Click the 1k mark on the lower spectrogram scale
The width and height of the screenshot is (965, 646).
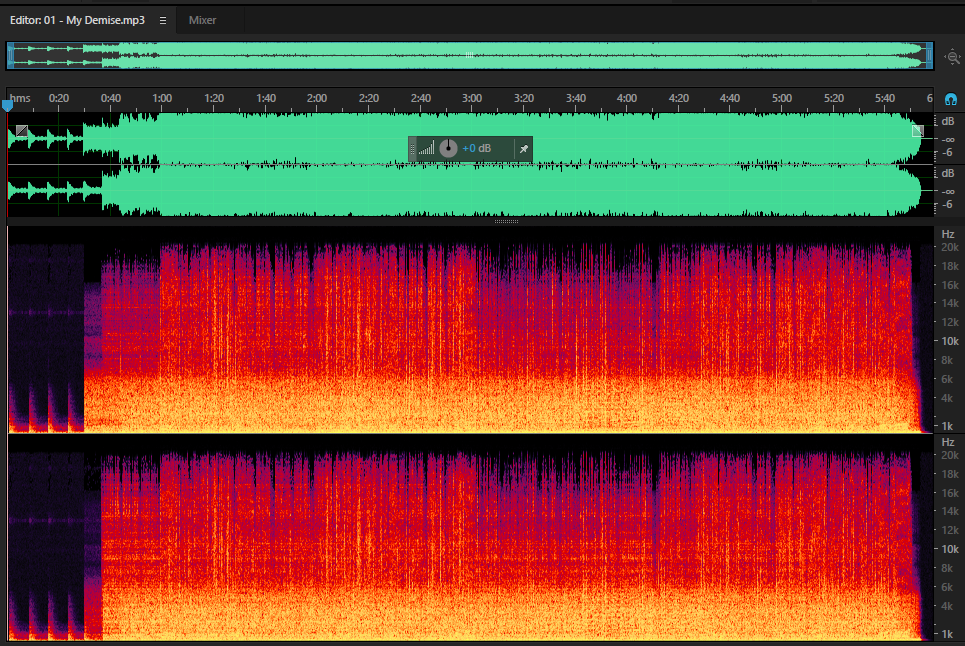[947, 633]
